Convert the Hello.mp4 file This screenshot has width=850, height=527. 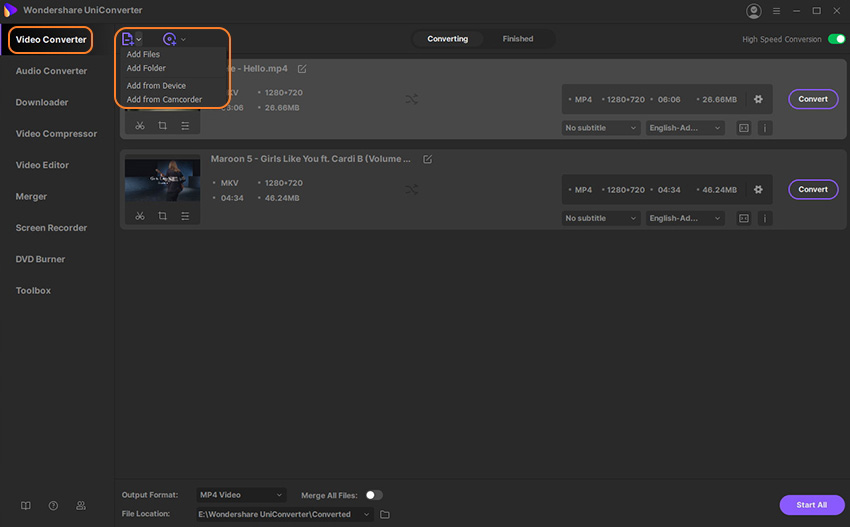pyautogui.click(x=813, y=99)
